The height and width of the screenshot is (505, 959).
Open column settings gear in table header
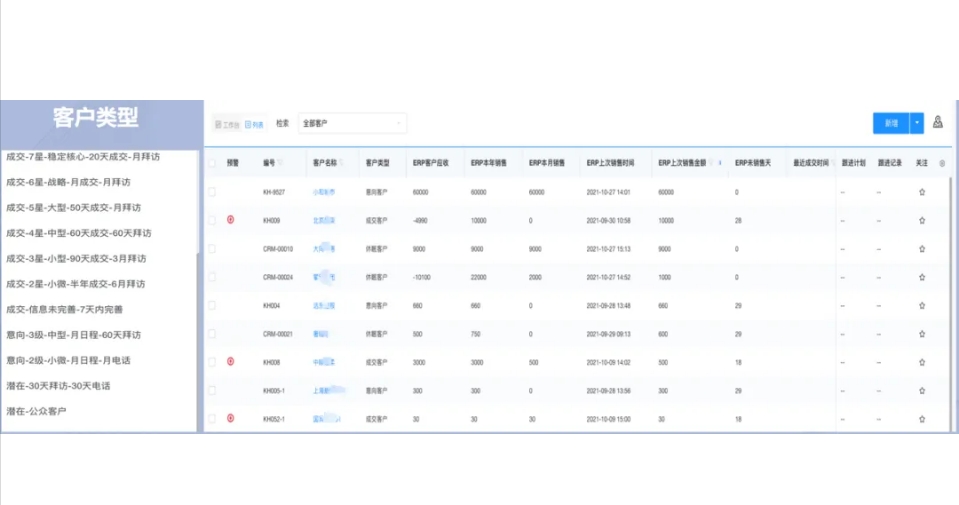click(942, 163)
